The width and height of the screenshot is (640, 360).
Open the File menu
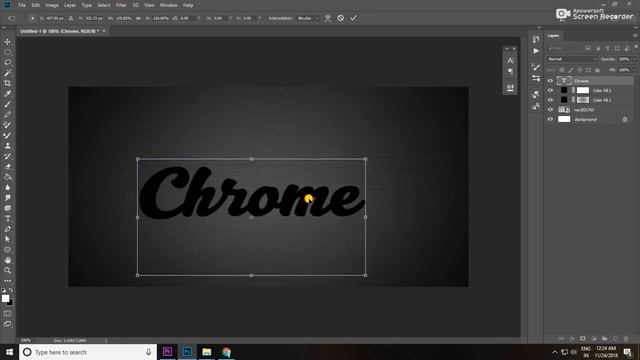(22, 5)
